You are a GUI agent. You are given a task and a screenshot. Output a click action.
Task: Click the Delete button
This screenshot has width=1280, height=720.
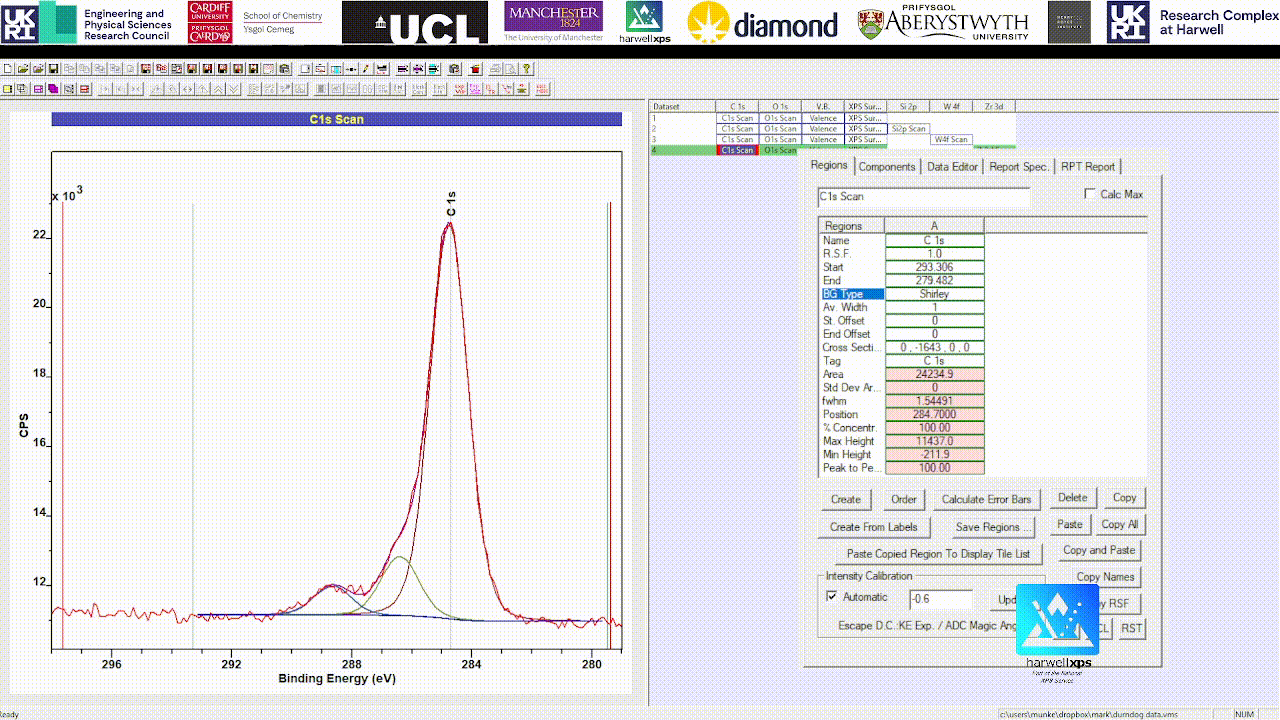[1073, 497]
